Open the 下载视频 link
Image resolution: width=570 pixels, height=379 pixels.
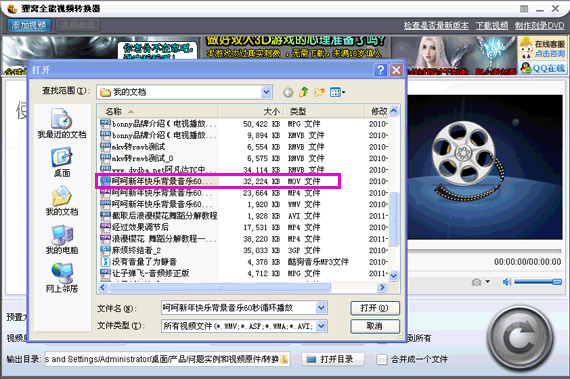click(x=492, y=25)
